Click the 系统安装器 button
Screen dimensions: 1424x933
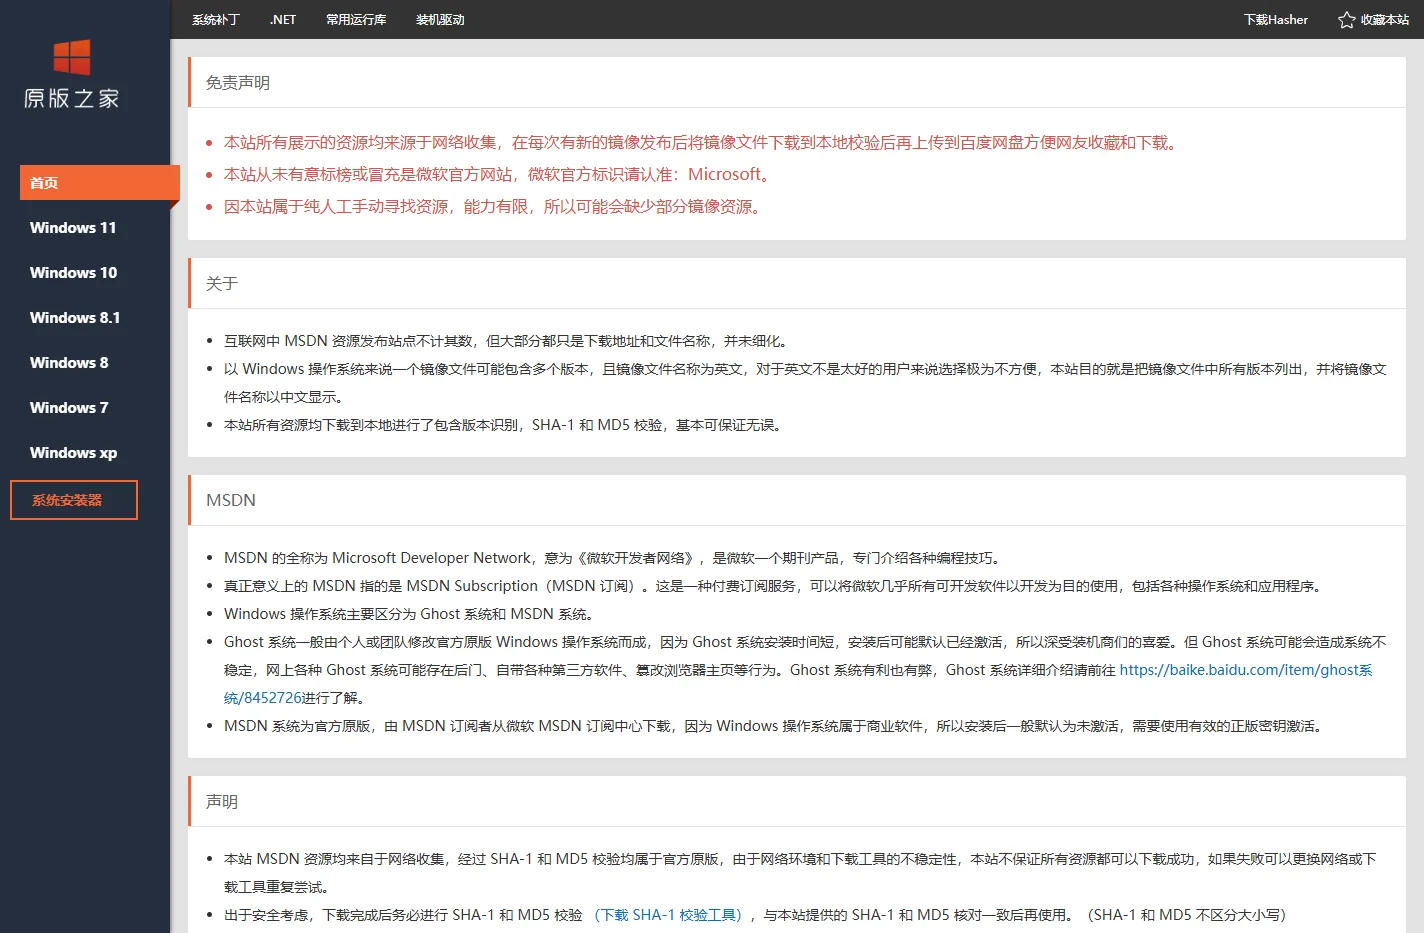pos(74,500)
